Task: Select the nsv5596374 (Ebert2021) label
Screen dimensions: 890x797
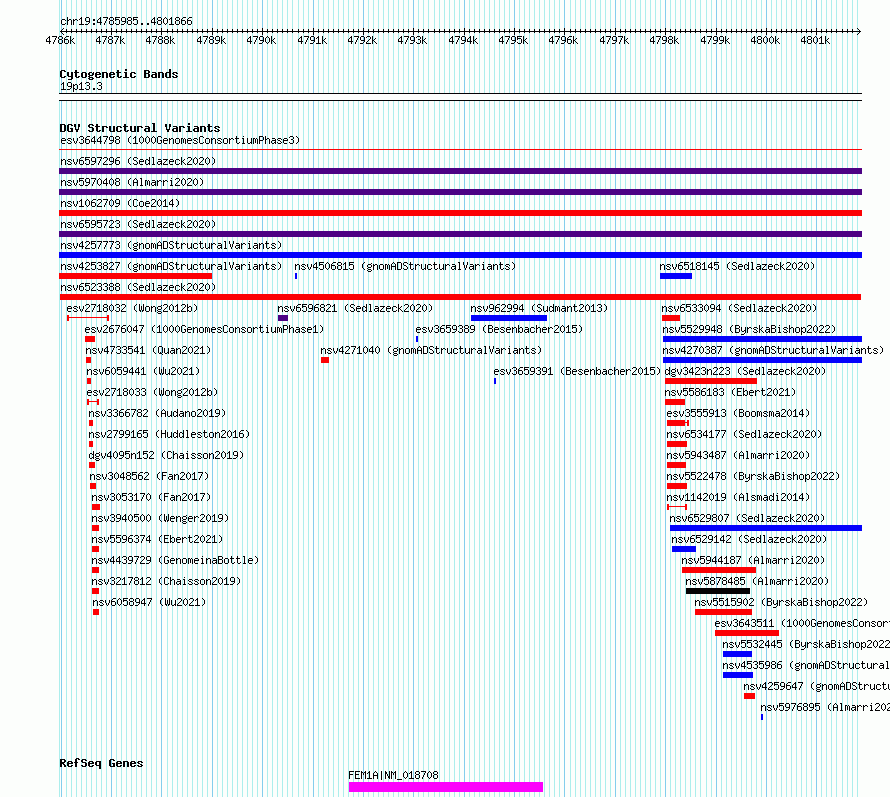Action: click(x=157, y=539)
